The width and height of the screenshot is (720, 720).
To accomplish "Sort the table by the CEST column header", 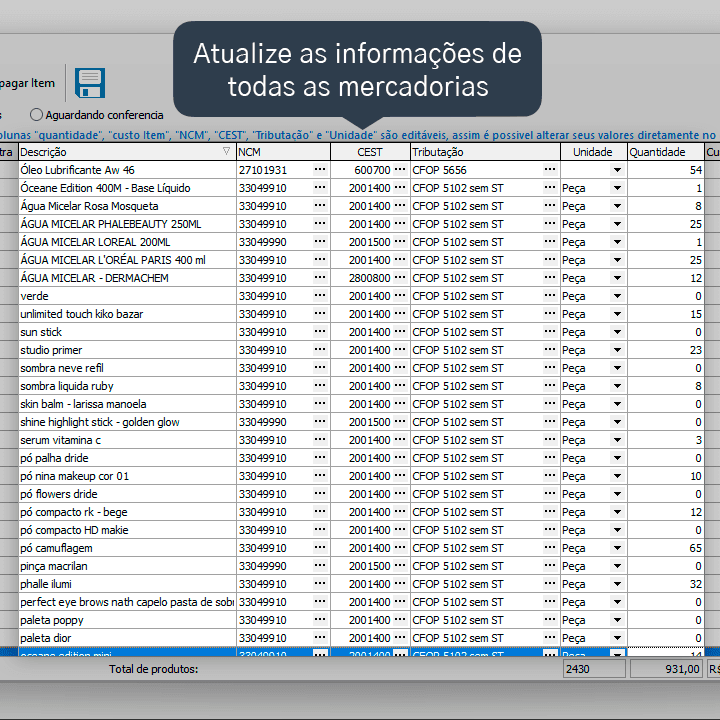I will 370,152.
